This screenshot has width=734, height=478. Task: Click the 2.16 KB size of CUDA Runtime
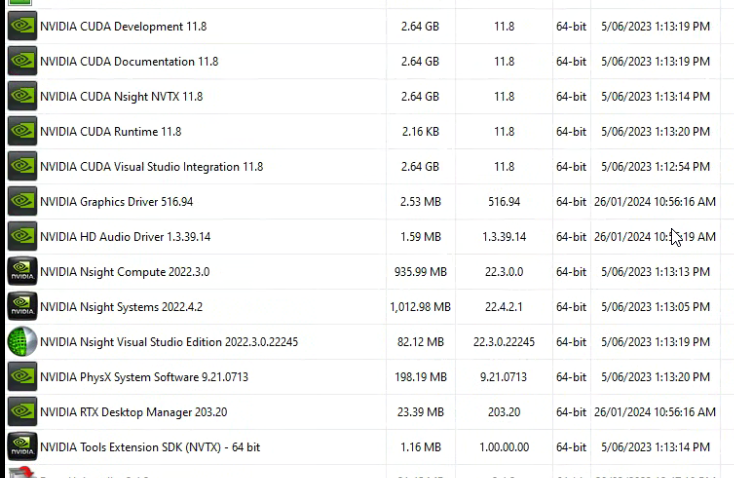(x=420, y=132)
